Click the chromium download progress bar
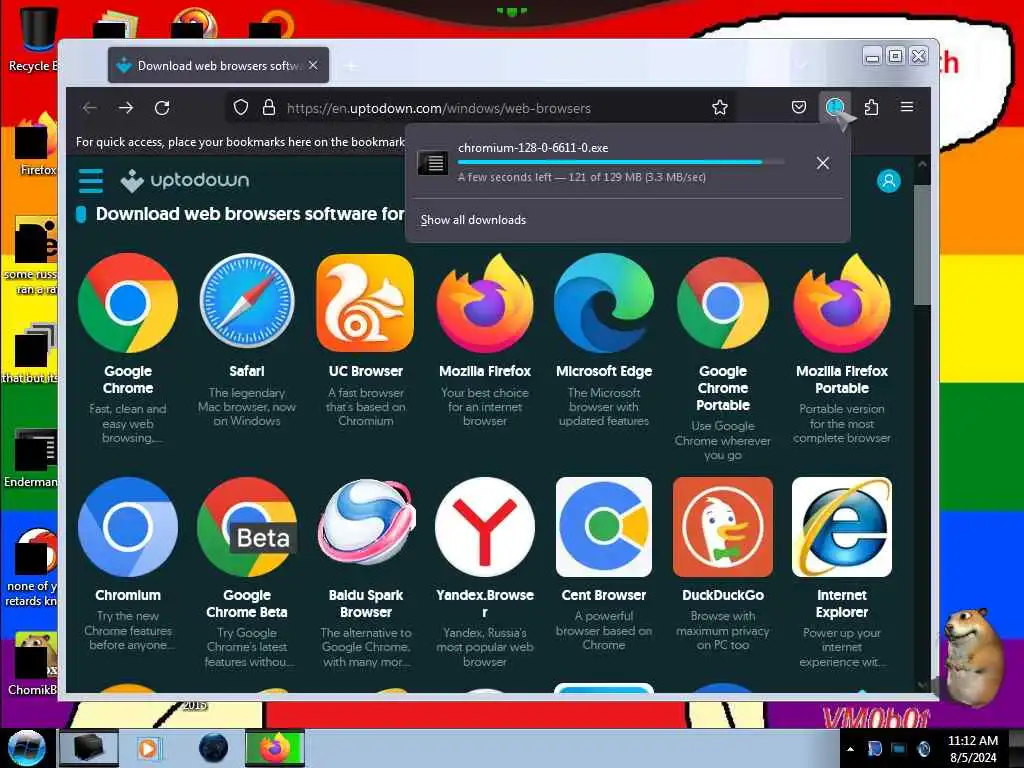 pyautogui.click(x=621, y=162)
